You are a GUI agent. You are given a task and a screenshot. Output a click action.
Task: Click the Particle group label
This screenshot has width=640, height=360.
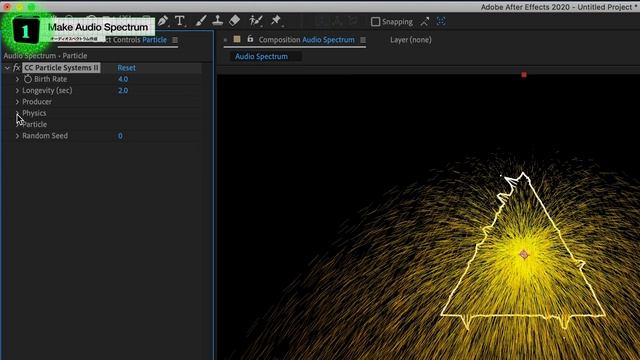tap(35, 124)
